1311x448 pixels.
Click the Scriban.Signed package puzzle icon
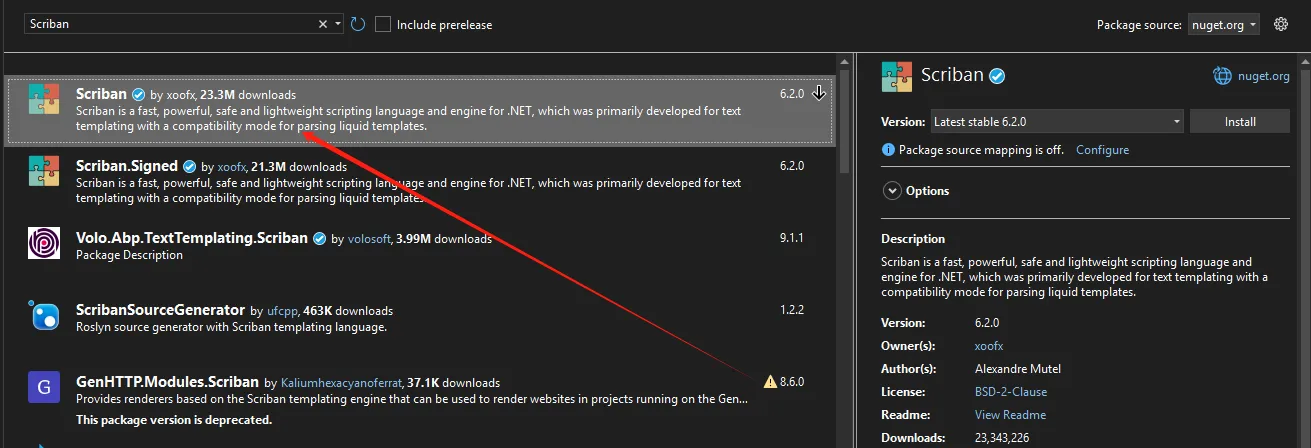[x=43, y=172]
